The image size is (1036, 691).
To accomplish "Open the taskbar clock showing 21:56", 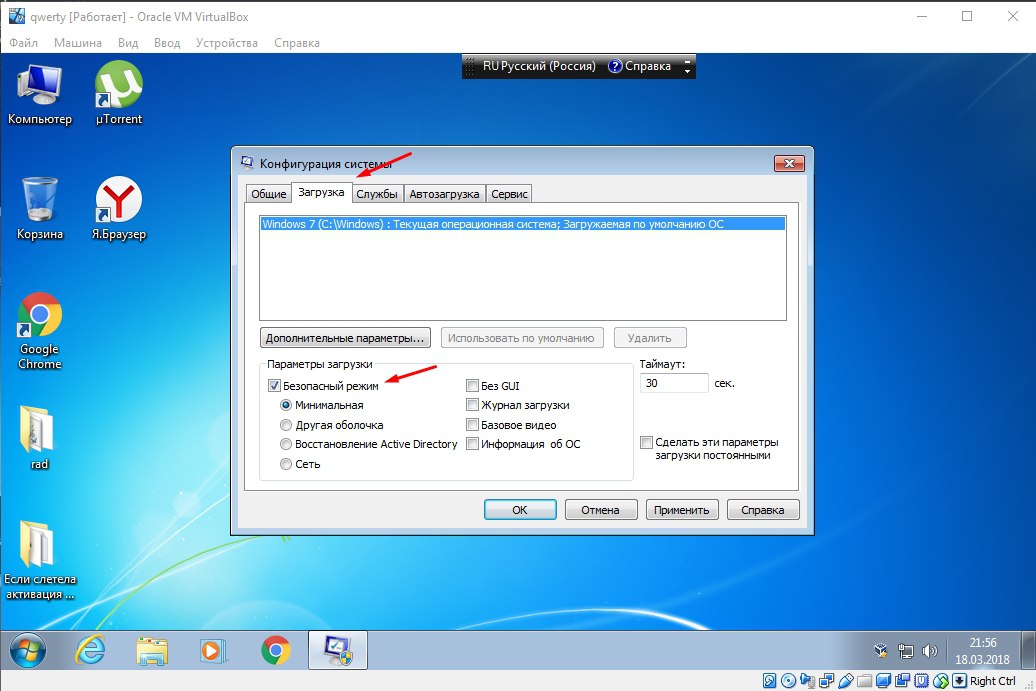I will [982, 651].
